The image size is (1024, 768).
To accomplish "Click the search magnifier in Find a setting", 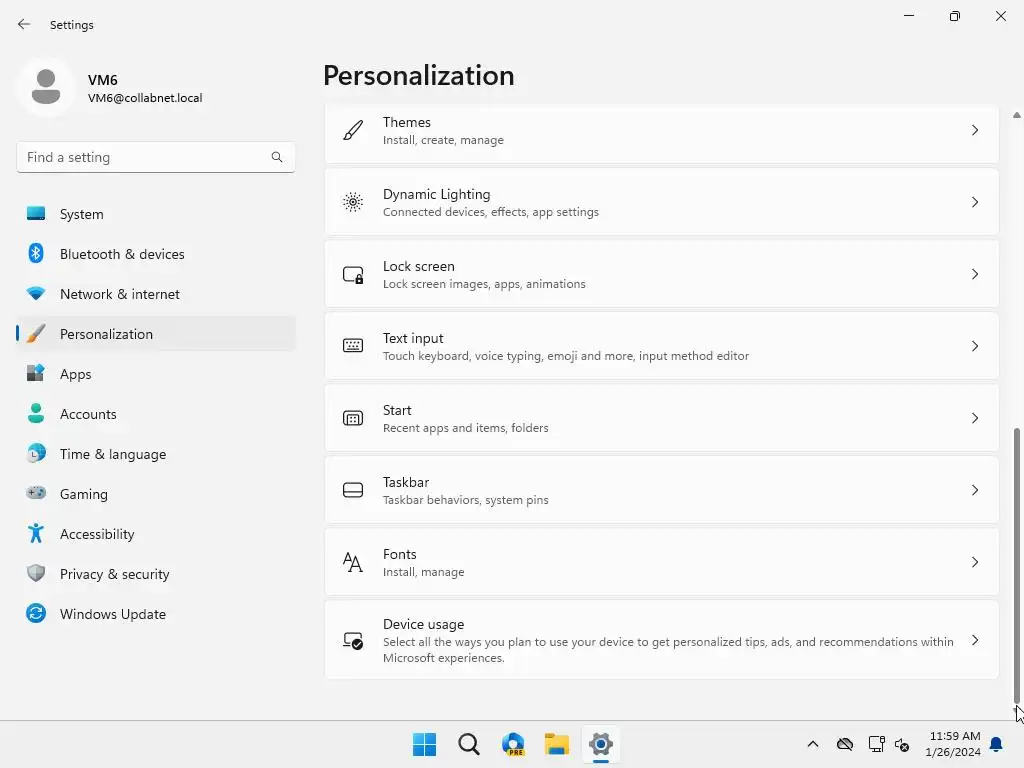I will (x=277, y=157).
